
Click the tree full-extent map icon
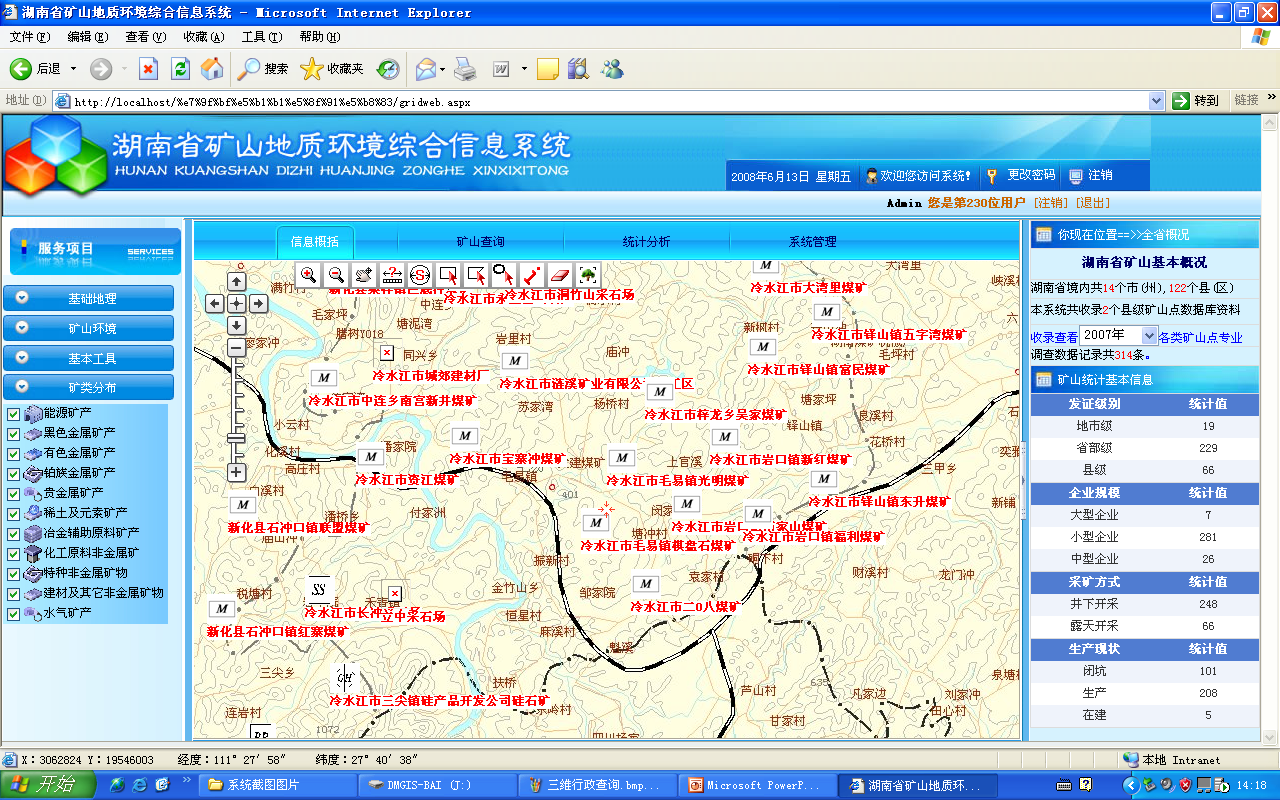pos(588,274)
